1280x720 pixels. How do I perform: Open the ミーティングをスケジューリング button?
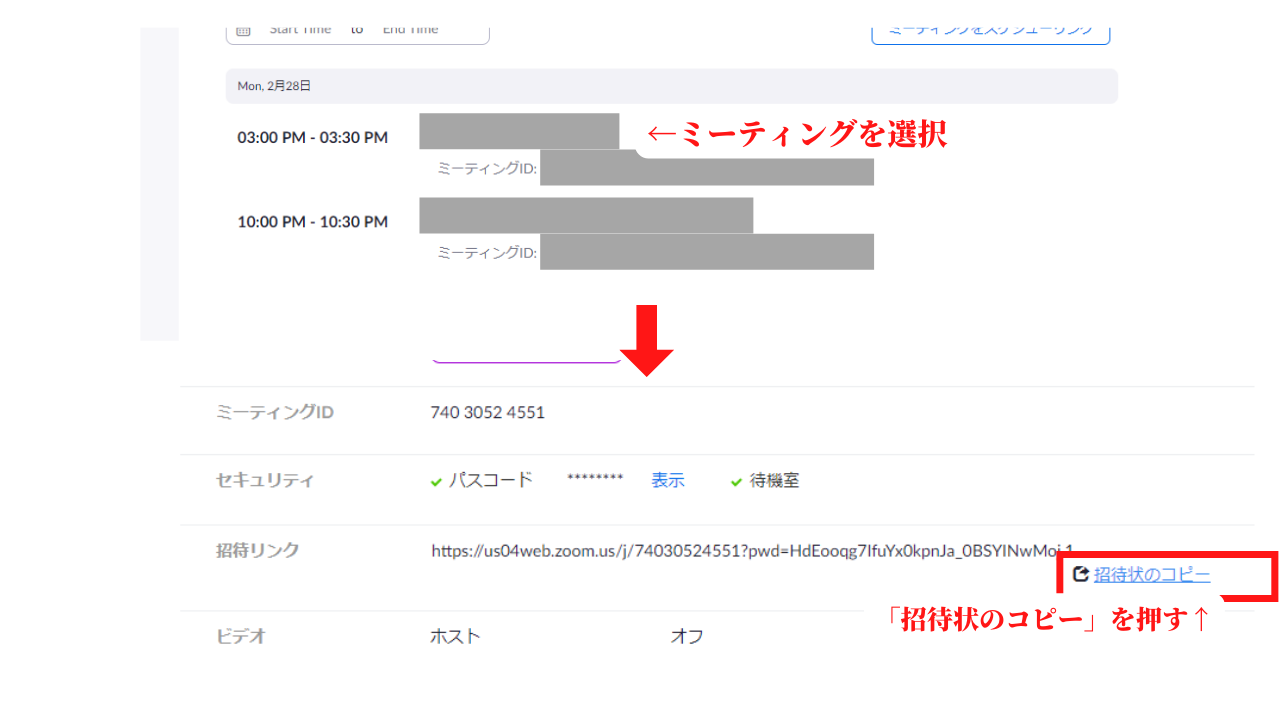coord(990,32)
